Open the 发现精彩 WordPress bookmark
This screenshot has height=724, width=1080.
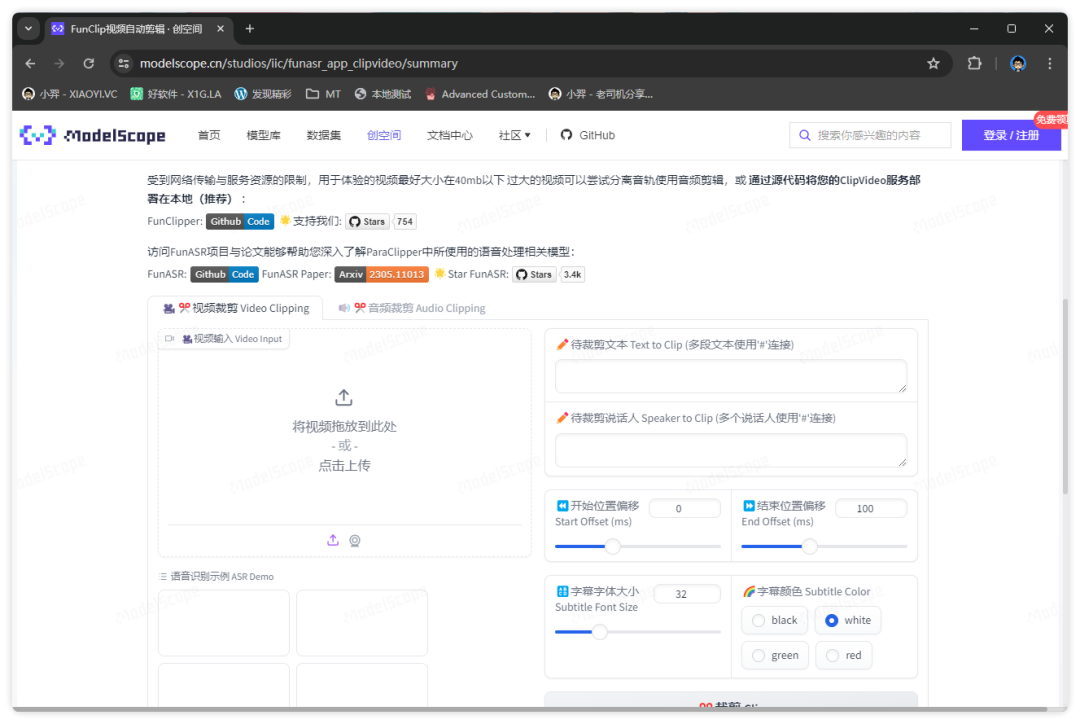[x=263, y=94]
